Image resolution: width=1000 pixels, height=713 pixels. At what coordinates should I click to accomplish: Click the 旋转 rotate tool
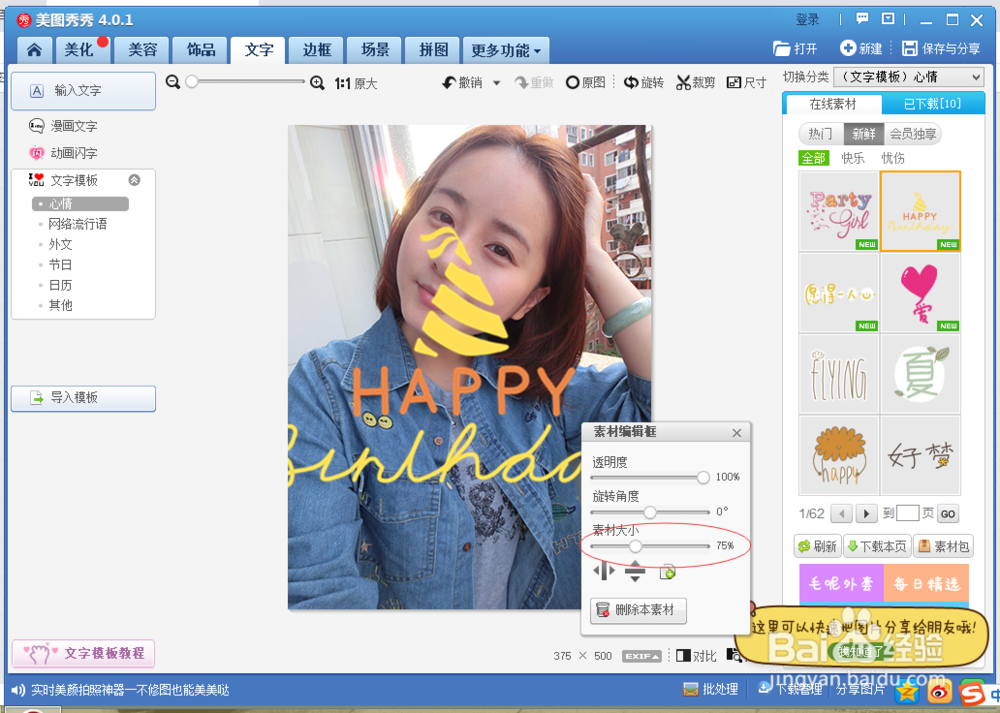pos(643,83)
